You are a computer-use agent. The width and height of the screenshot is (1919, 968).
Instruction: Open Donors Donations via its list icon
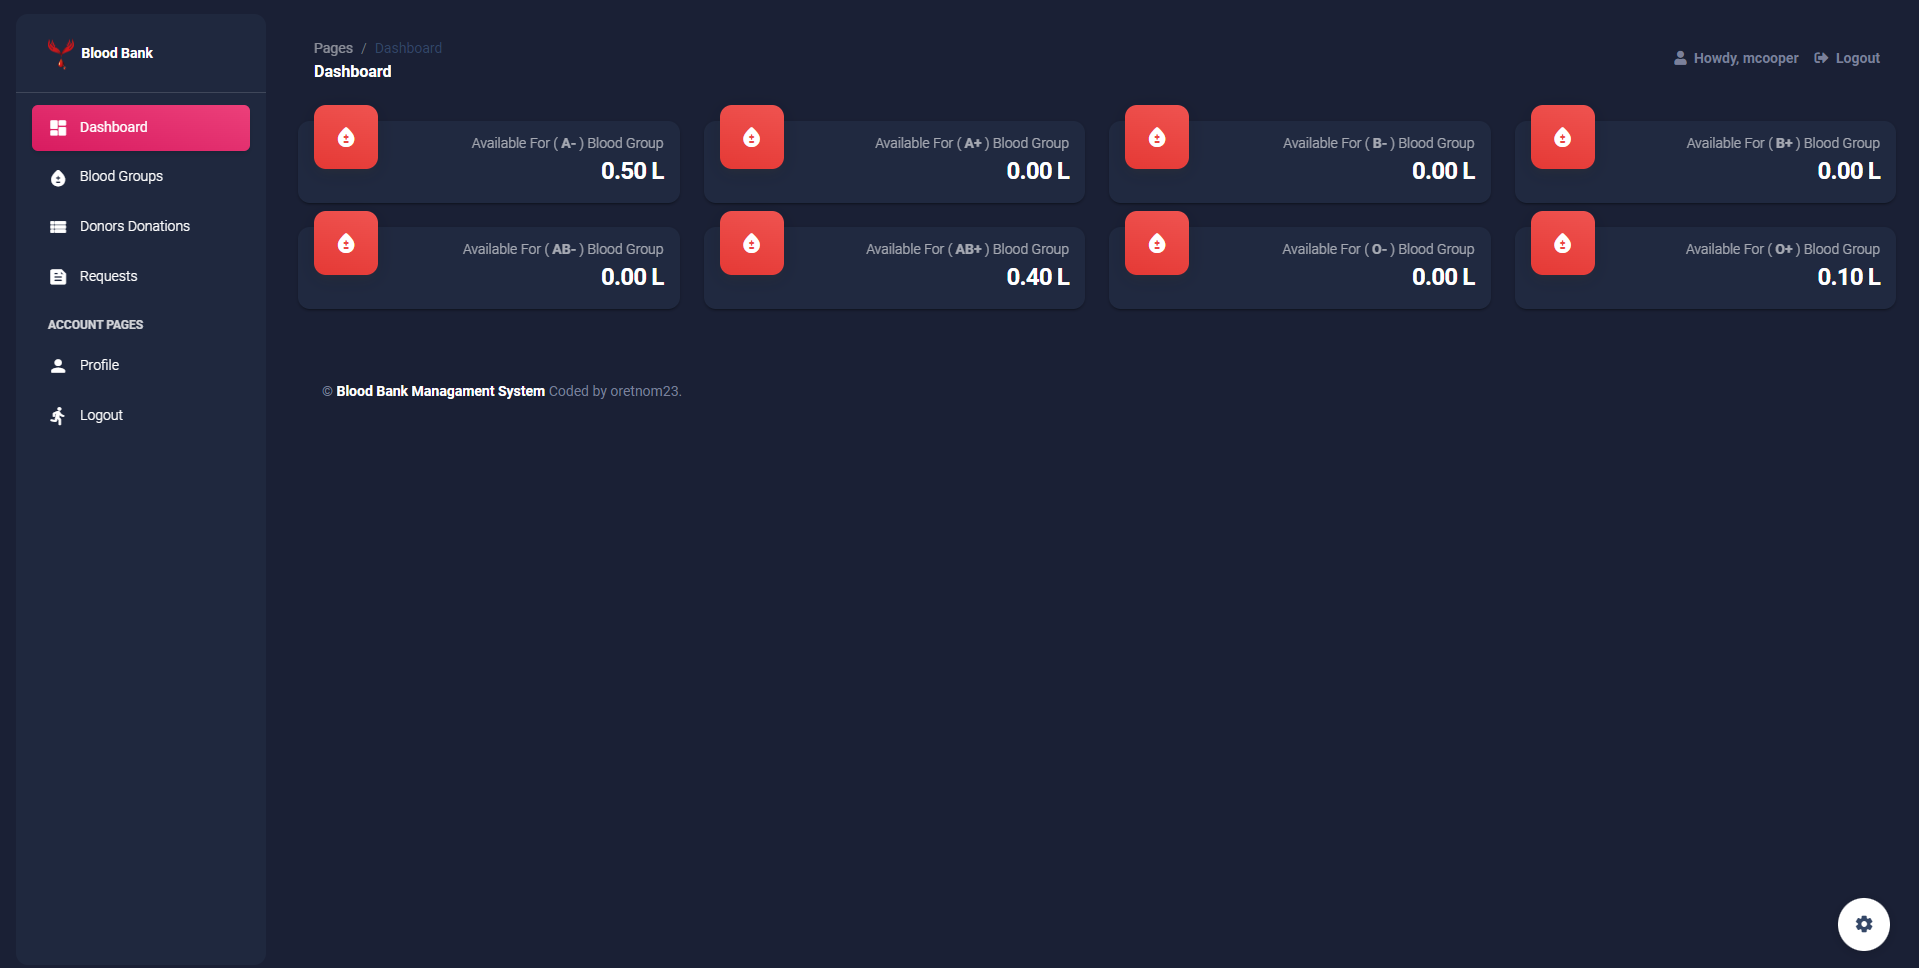(58, 226)
